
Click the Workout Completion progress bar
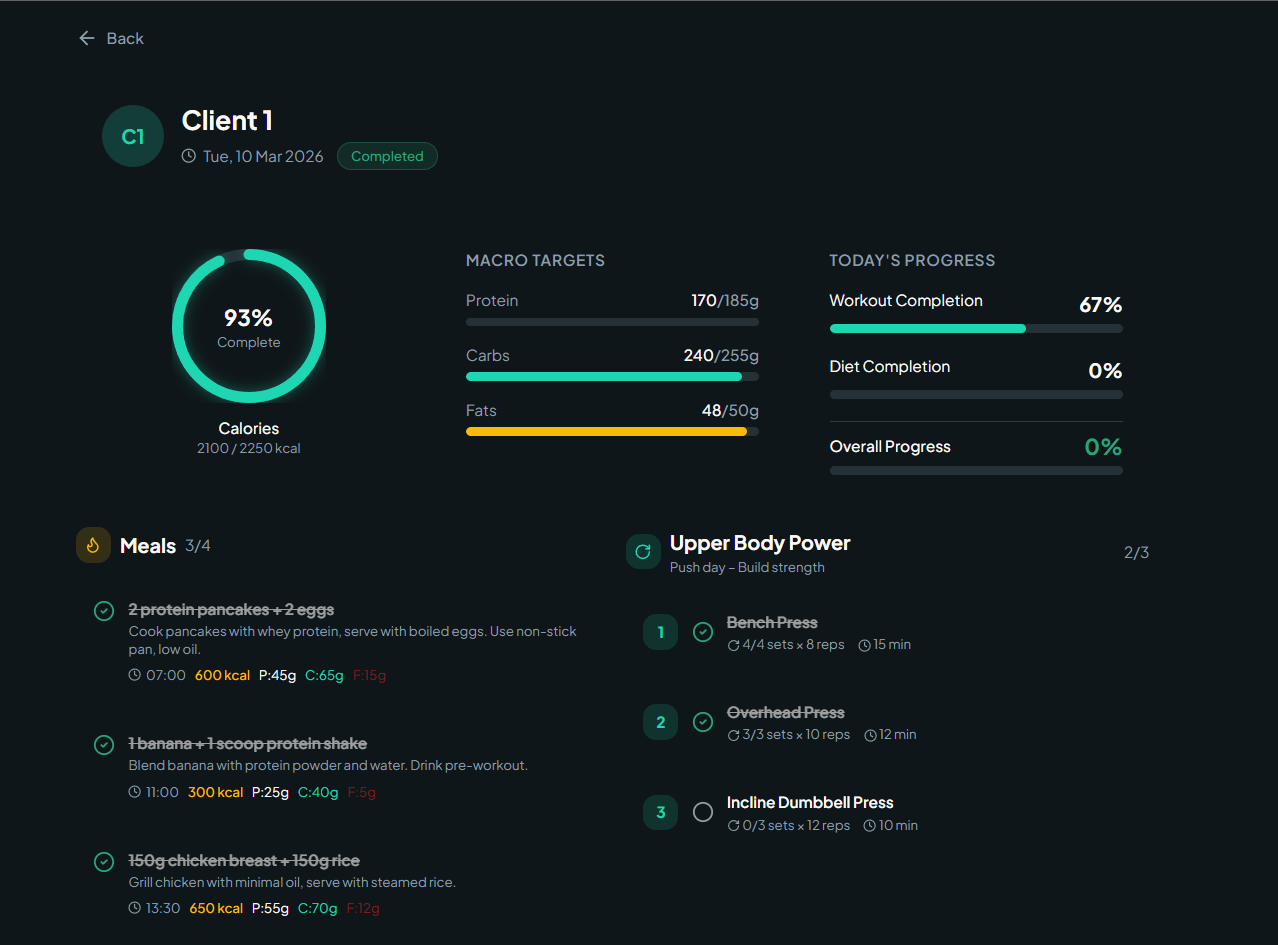pyautogui.click(x=976, y=328)
